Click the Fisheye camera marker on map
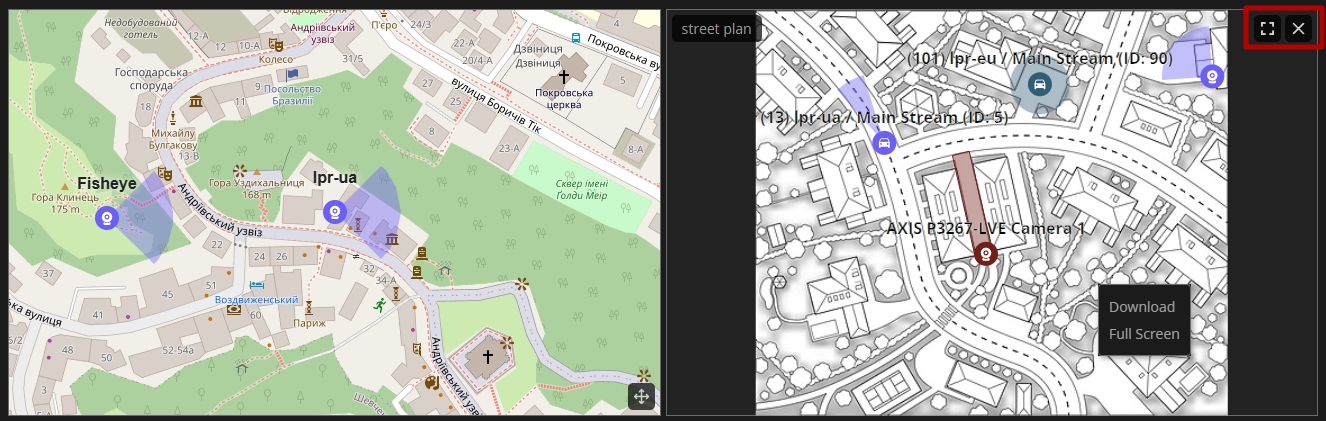1326x421 pixels. coord(108,217)
